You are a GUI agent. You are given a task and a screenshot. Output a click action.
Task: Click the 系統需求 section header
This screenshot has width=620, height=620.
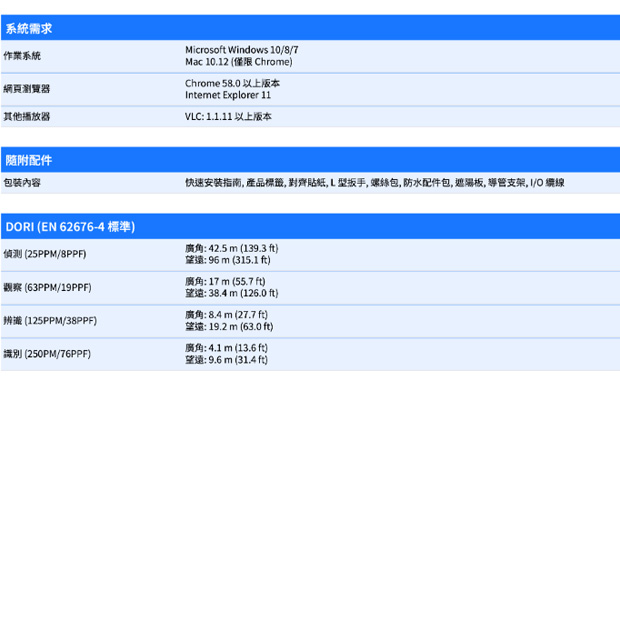(29, 28)
